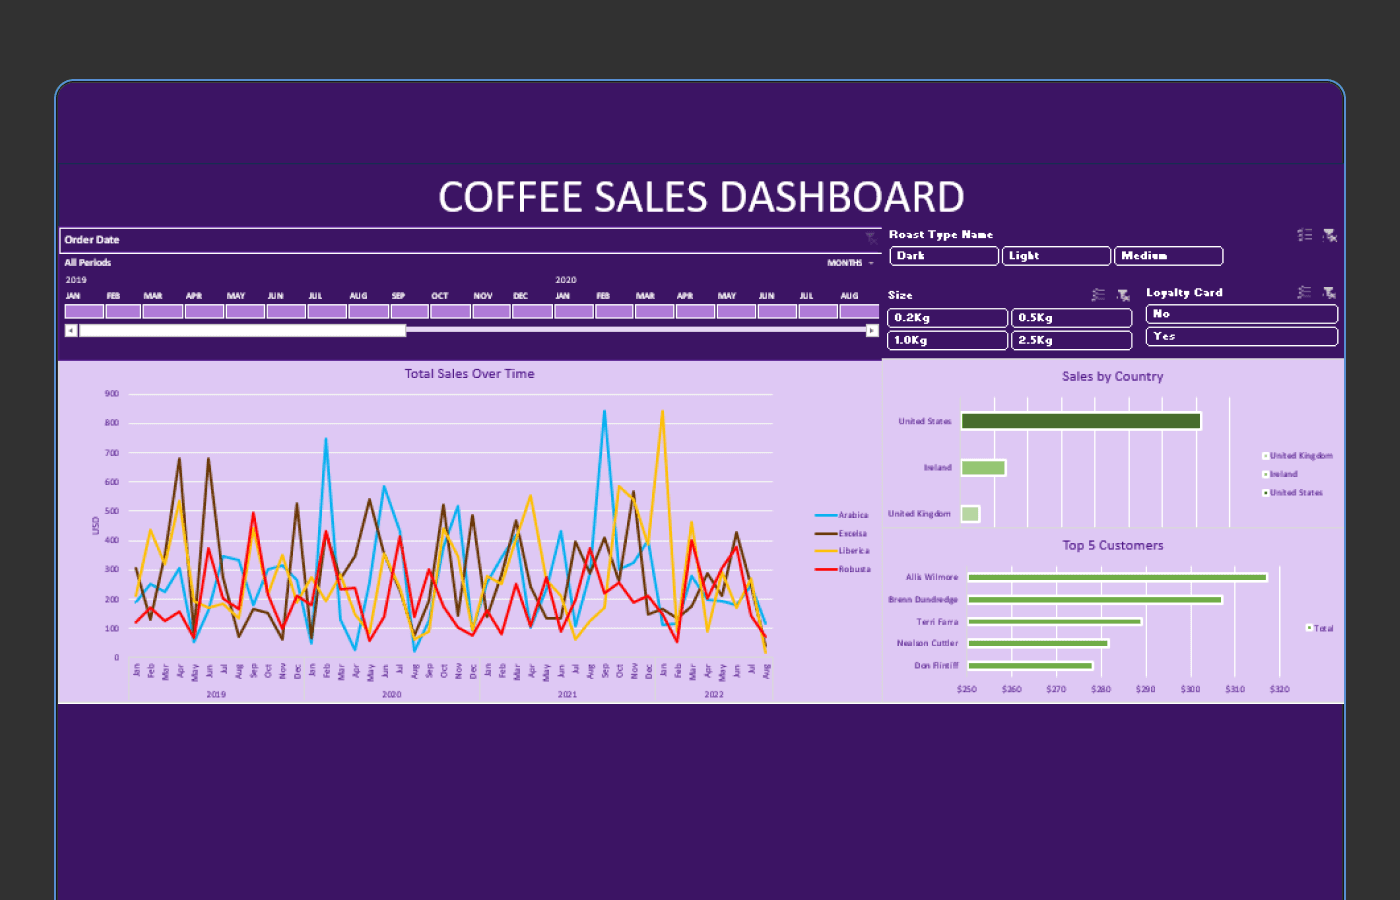Viewport: 1400px width, 900px height.
Task: Click the Arabica legend entry
Action: (x=842, y=515)
